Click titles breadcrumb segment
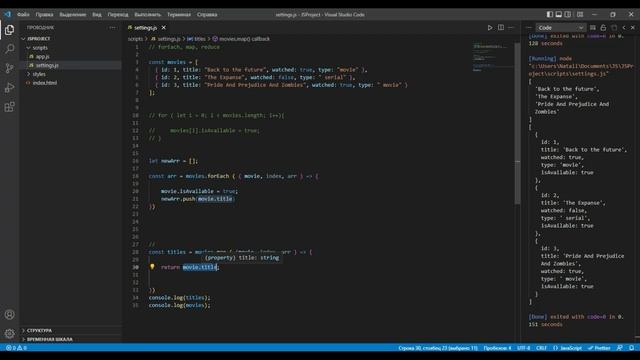 pos(196,39)
